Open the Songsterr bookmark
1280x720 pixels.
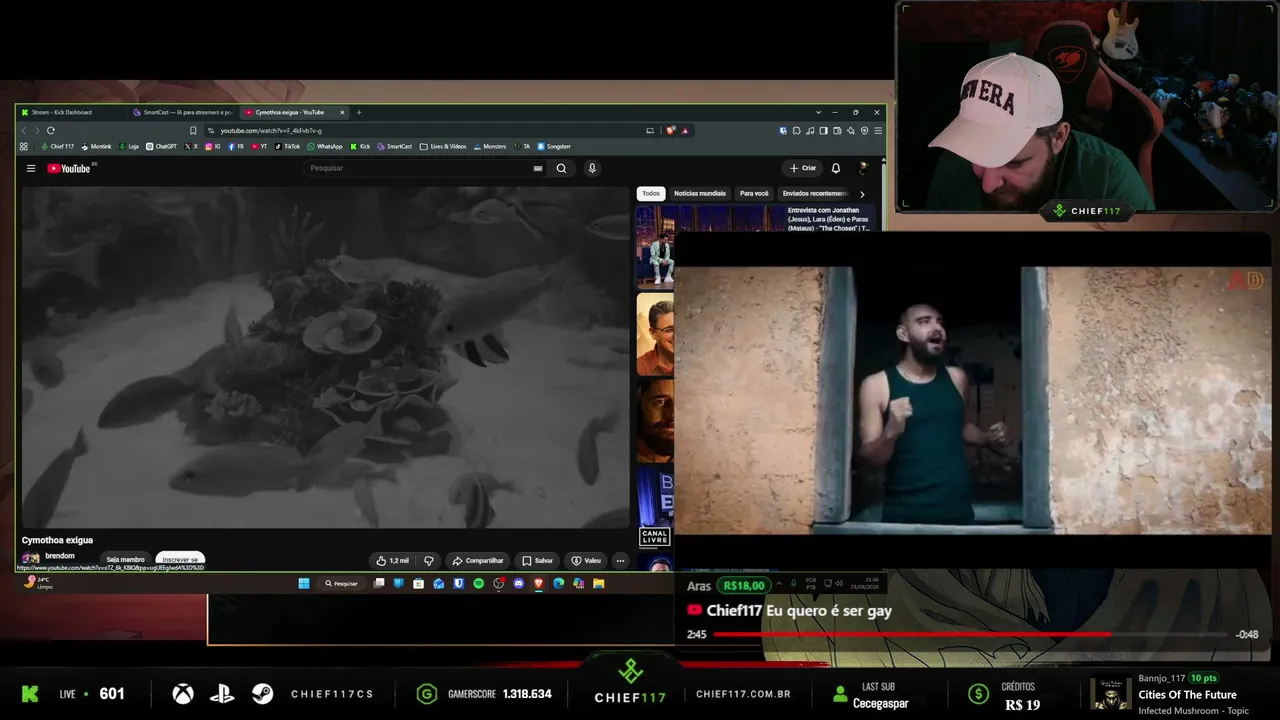coord(553,146)
